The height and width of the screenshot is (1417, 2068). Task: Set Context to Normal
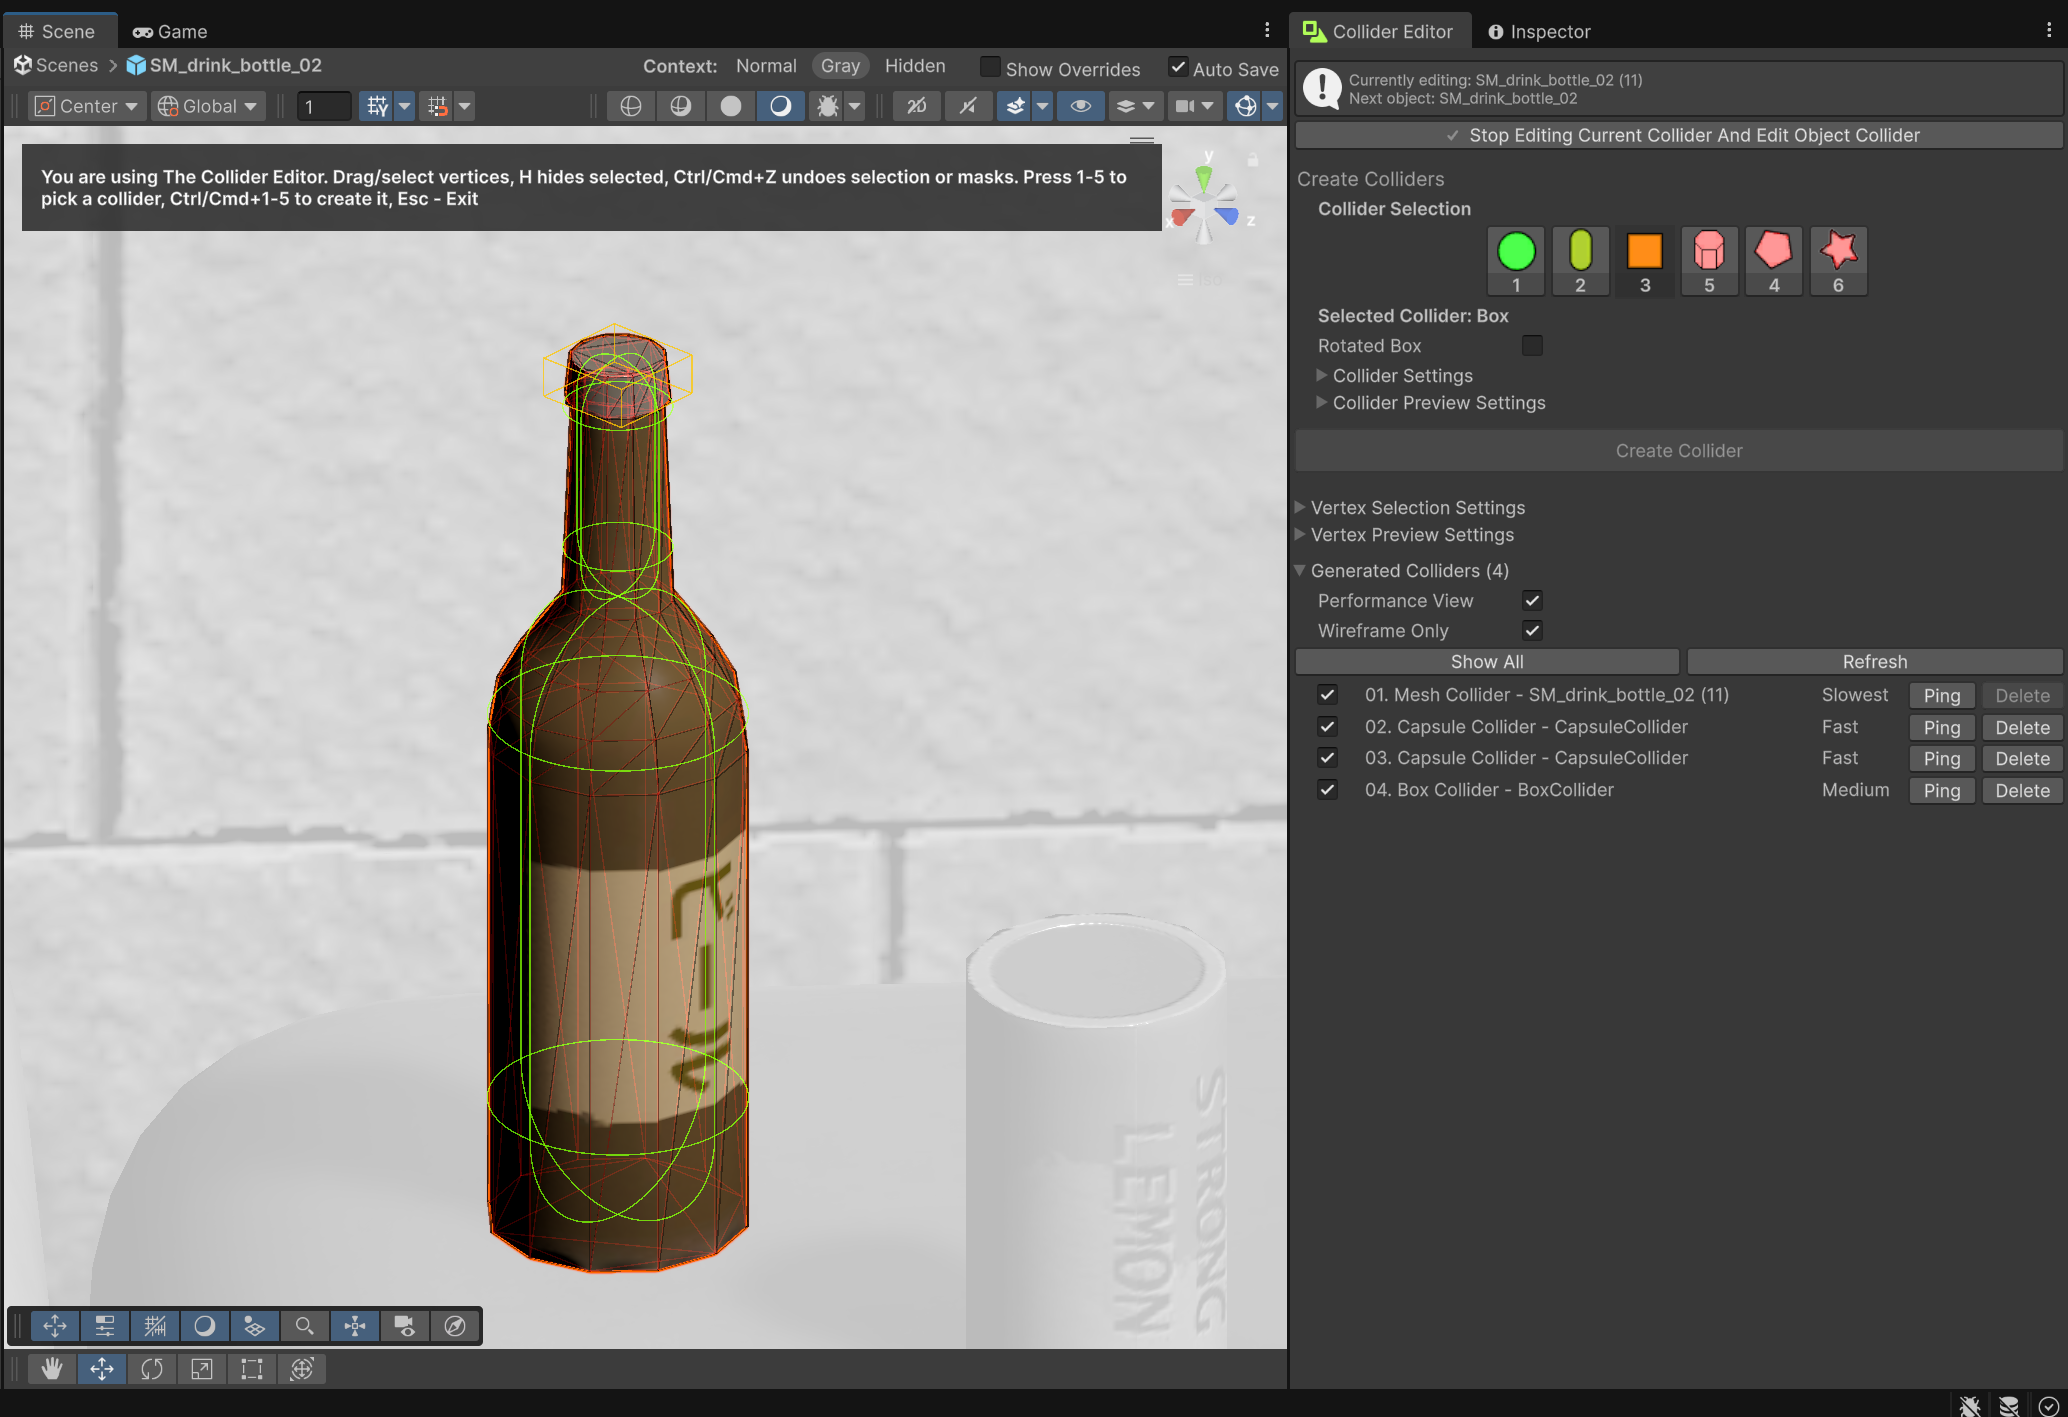tap(766, 66)
